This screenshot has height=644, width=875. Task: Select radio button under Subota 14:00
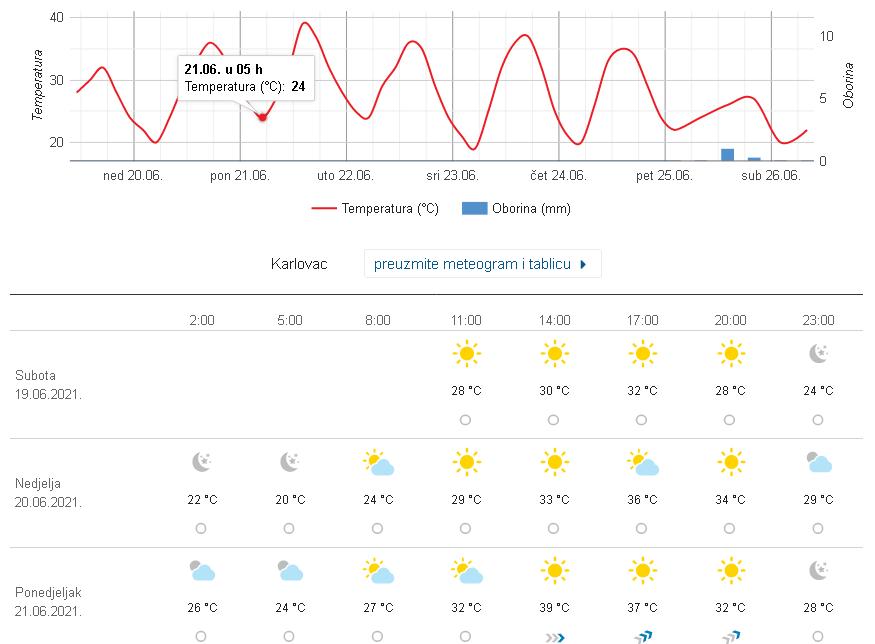tap(554, 420)
